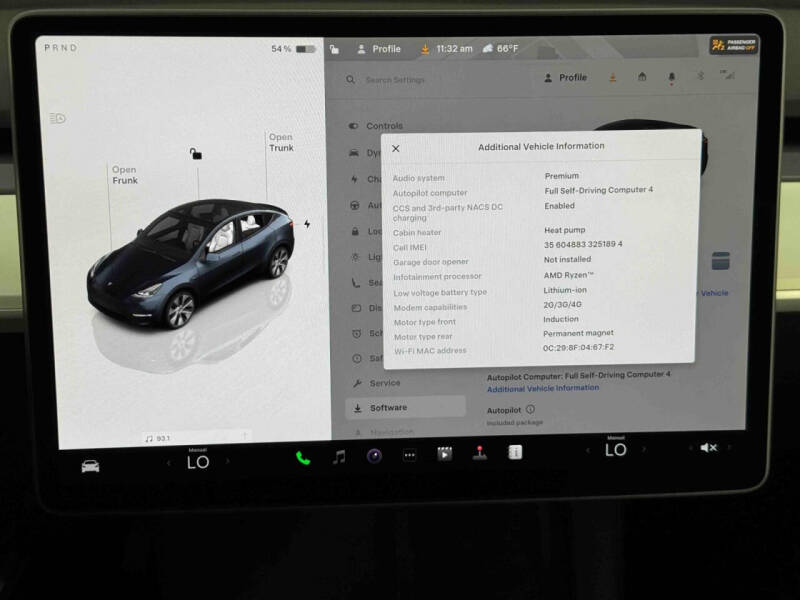Close the Additional Vehicle Information dialog
Image resolution: width=800 pixels, height=600 pixels.
(396, 148)
